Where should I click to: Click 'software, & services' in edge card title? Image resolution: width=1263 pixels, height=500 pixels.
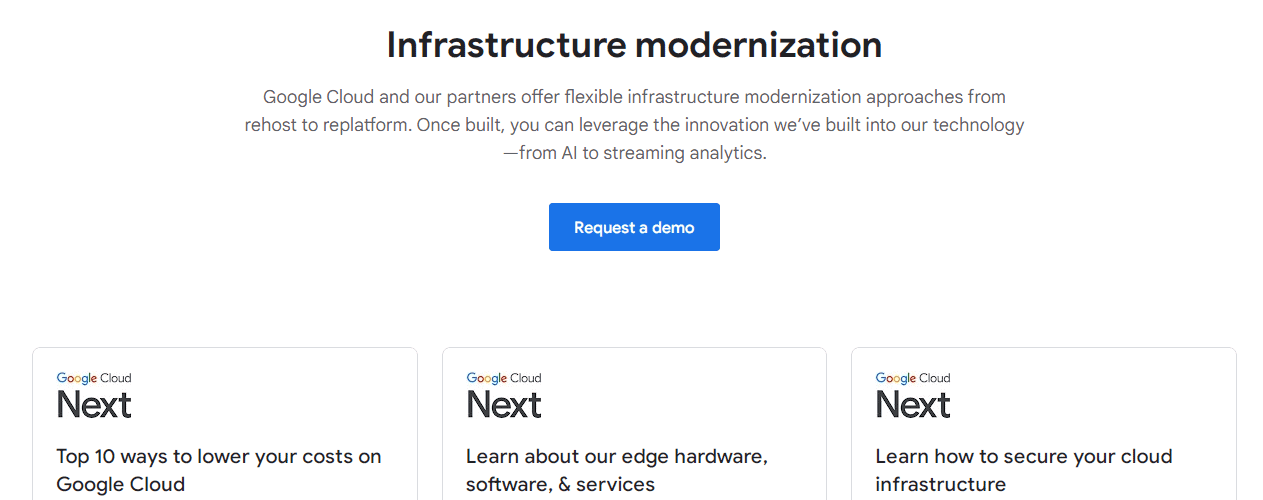(x=560, y=485)
